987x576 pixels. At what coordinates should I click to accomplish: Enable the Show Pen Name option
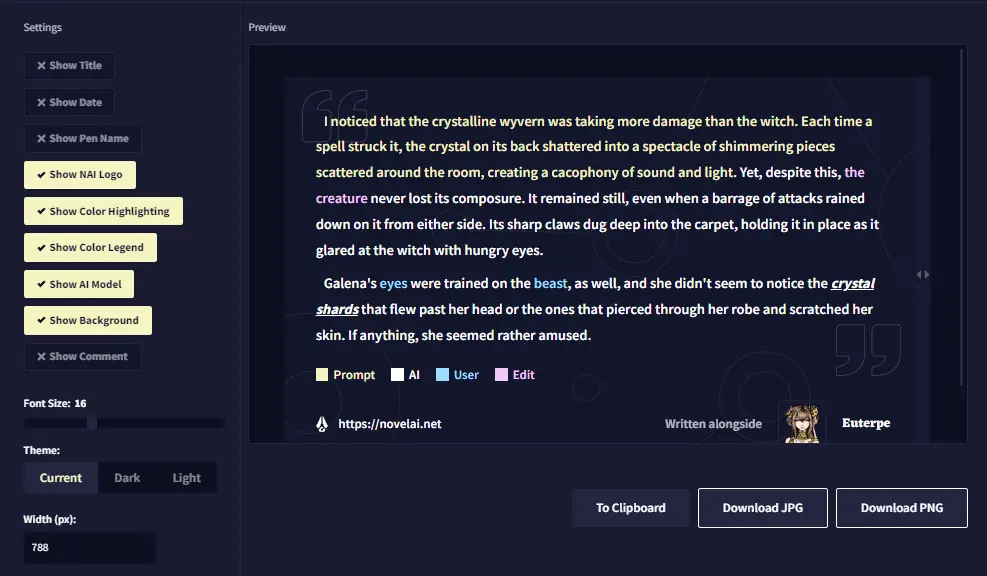point(82,138)
